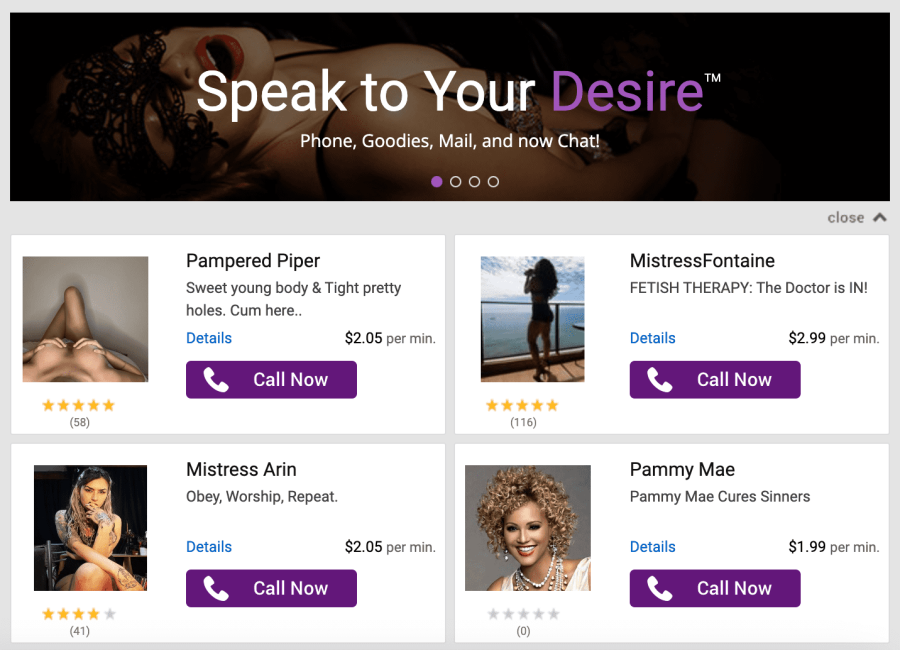Image resolution: width=900 pixels, height=650 pixels.
Task: Click Pampered Piper's five-star rating
Action: point(79,405)
